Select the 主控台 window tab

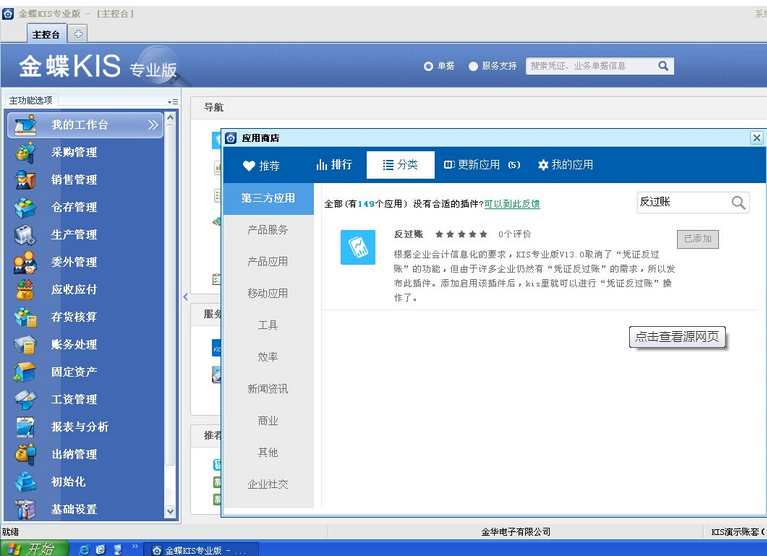45,34
